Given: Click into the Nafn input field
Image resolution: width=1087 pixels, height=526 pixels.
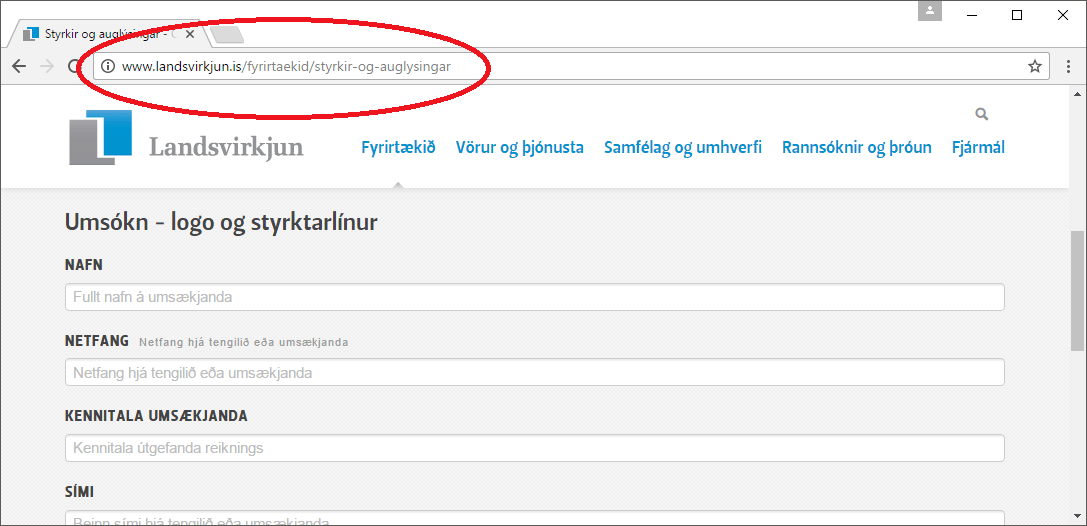Looking at the screenshot, I should coord(534,297).
